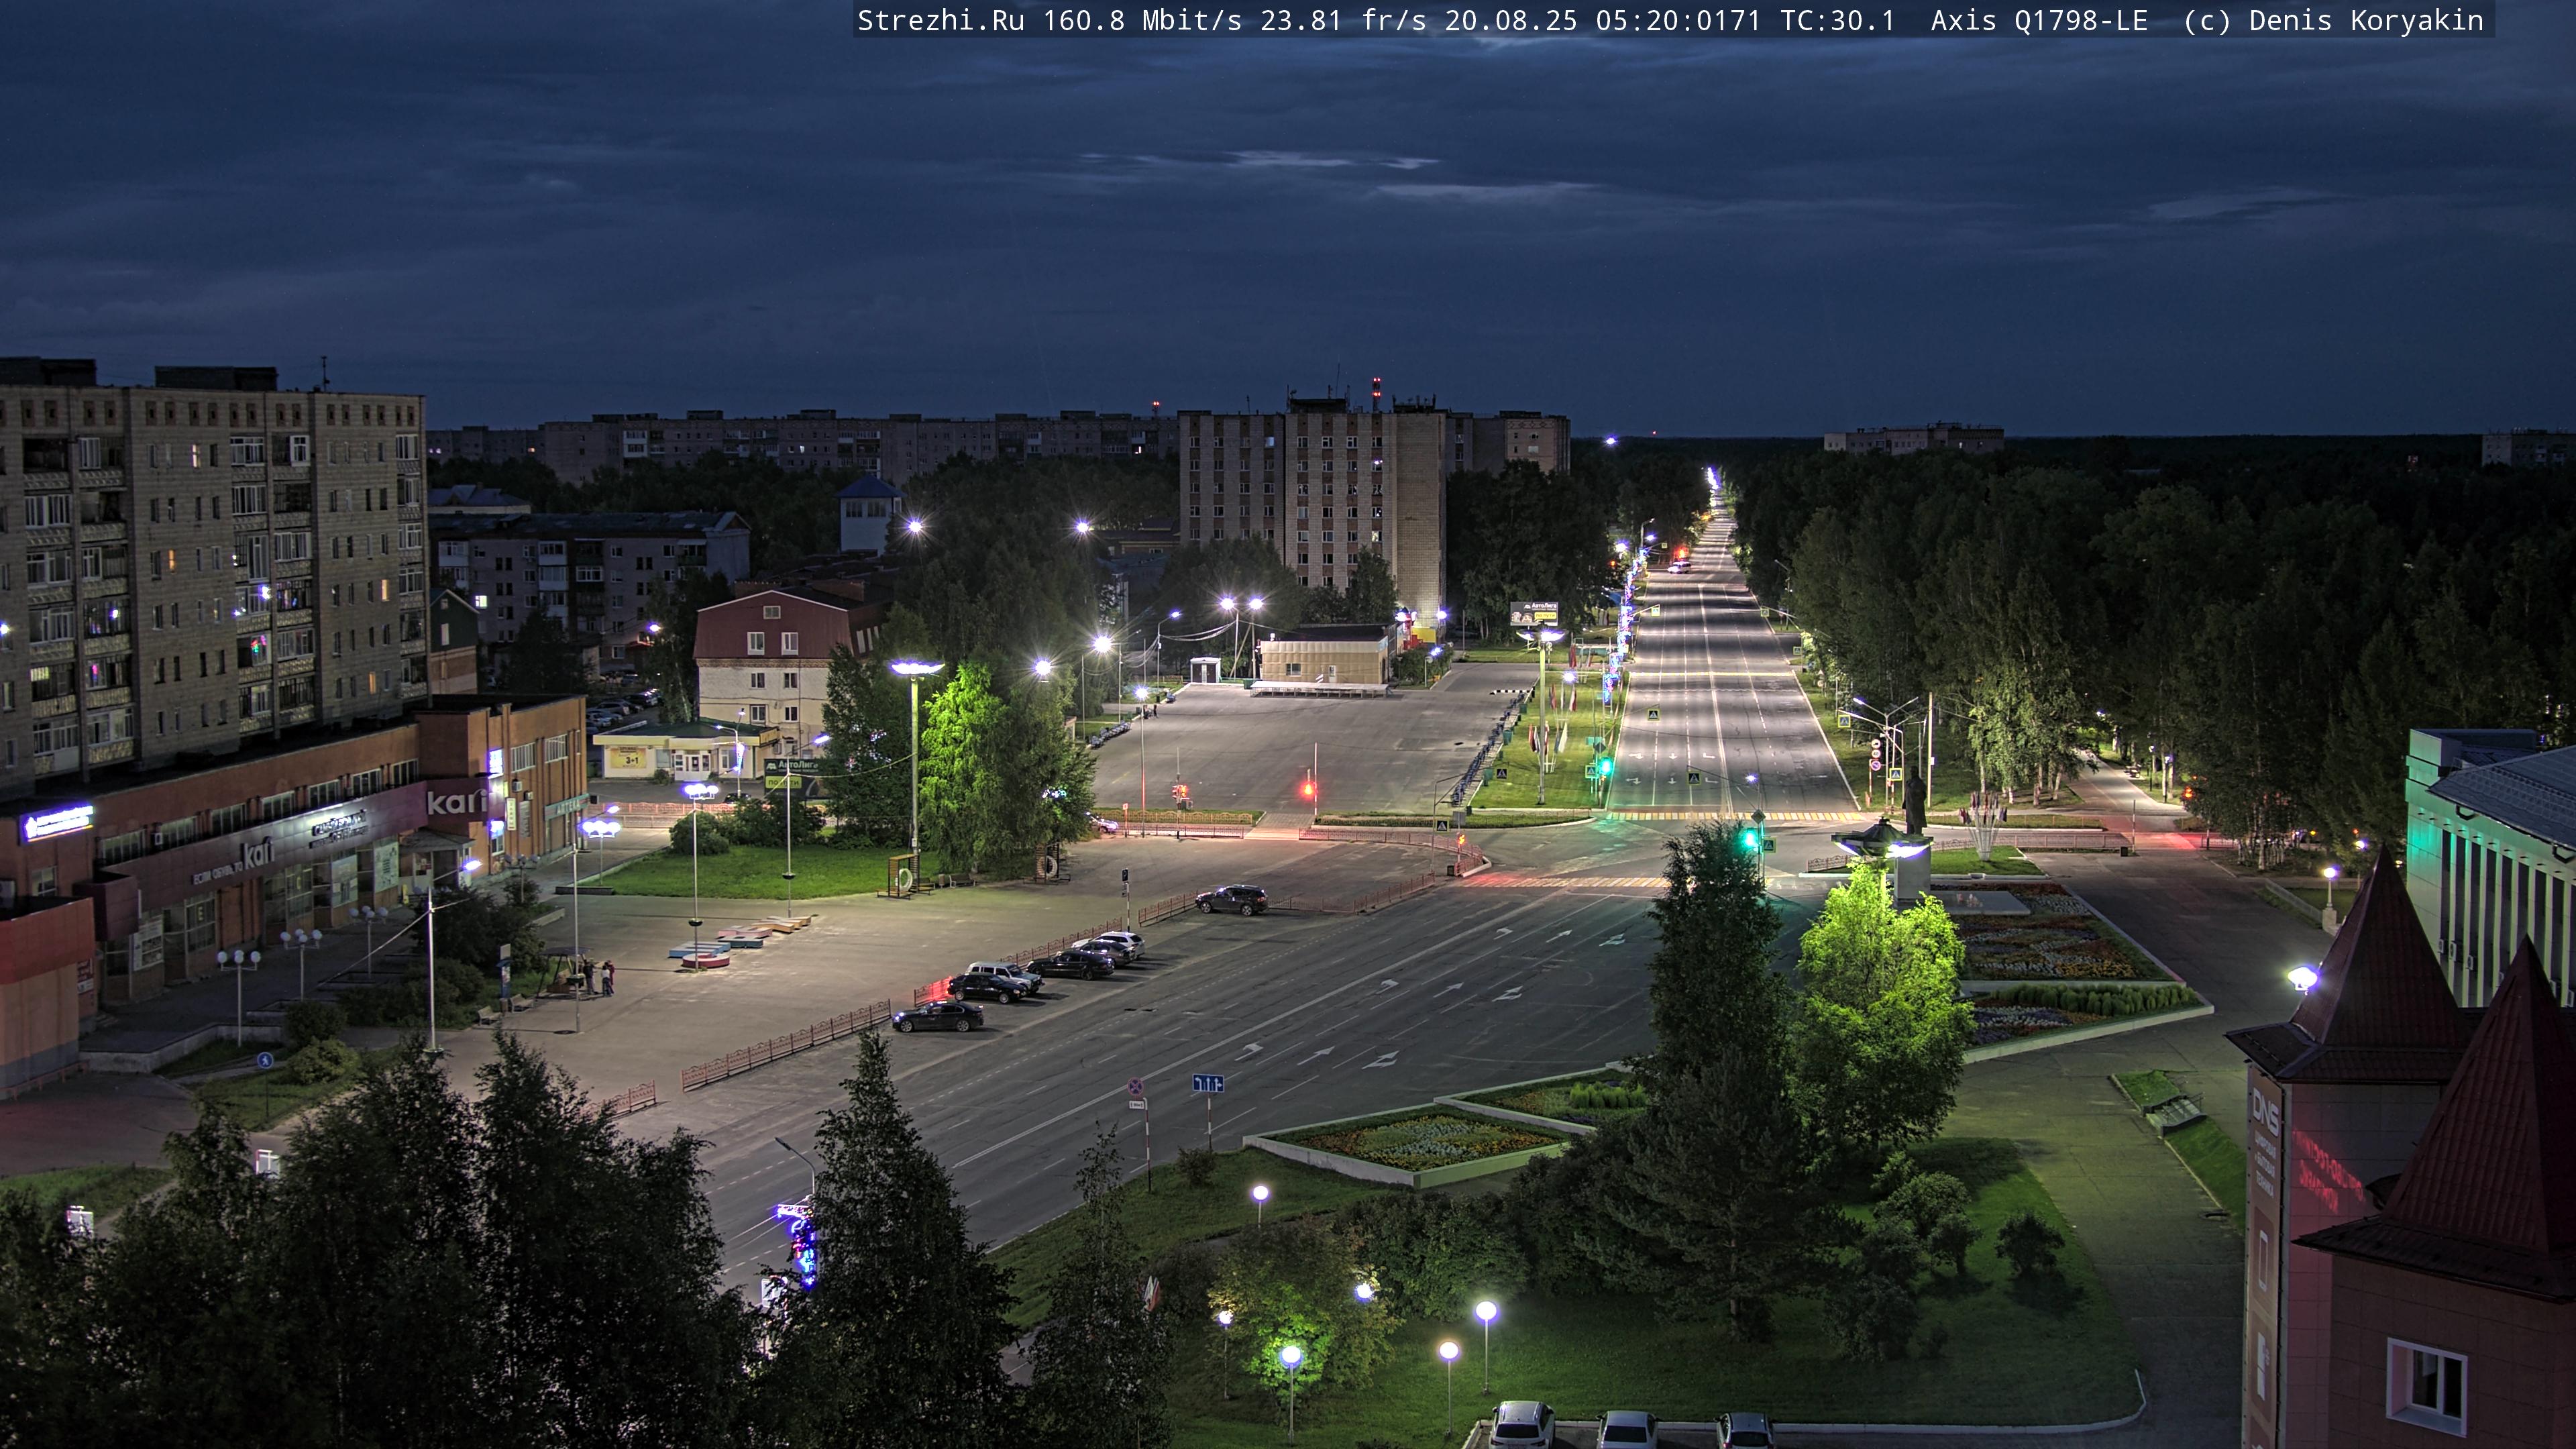Screen dimensions: 2576x1449
Task: Click the large white "kari" store sign
Action: tap(456, 801)
